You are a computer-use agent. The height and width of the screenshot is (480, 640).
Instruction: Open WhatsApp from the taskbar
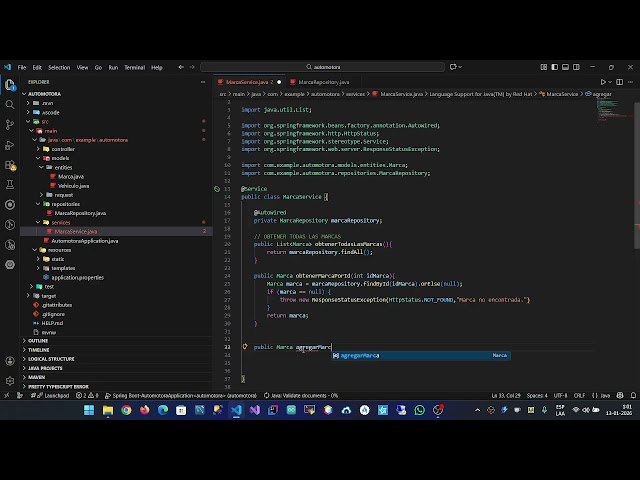pyautogui.click(x=420, y=410)
